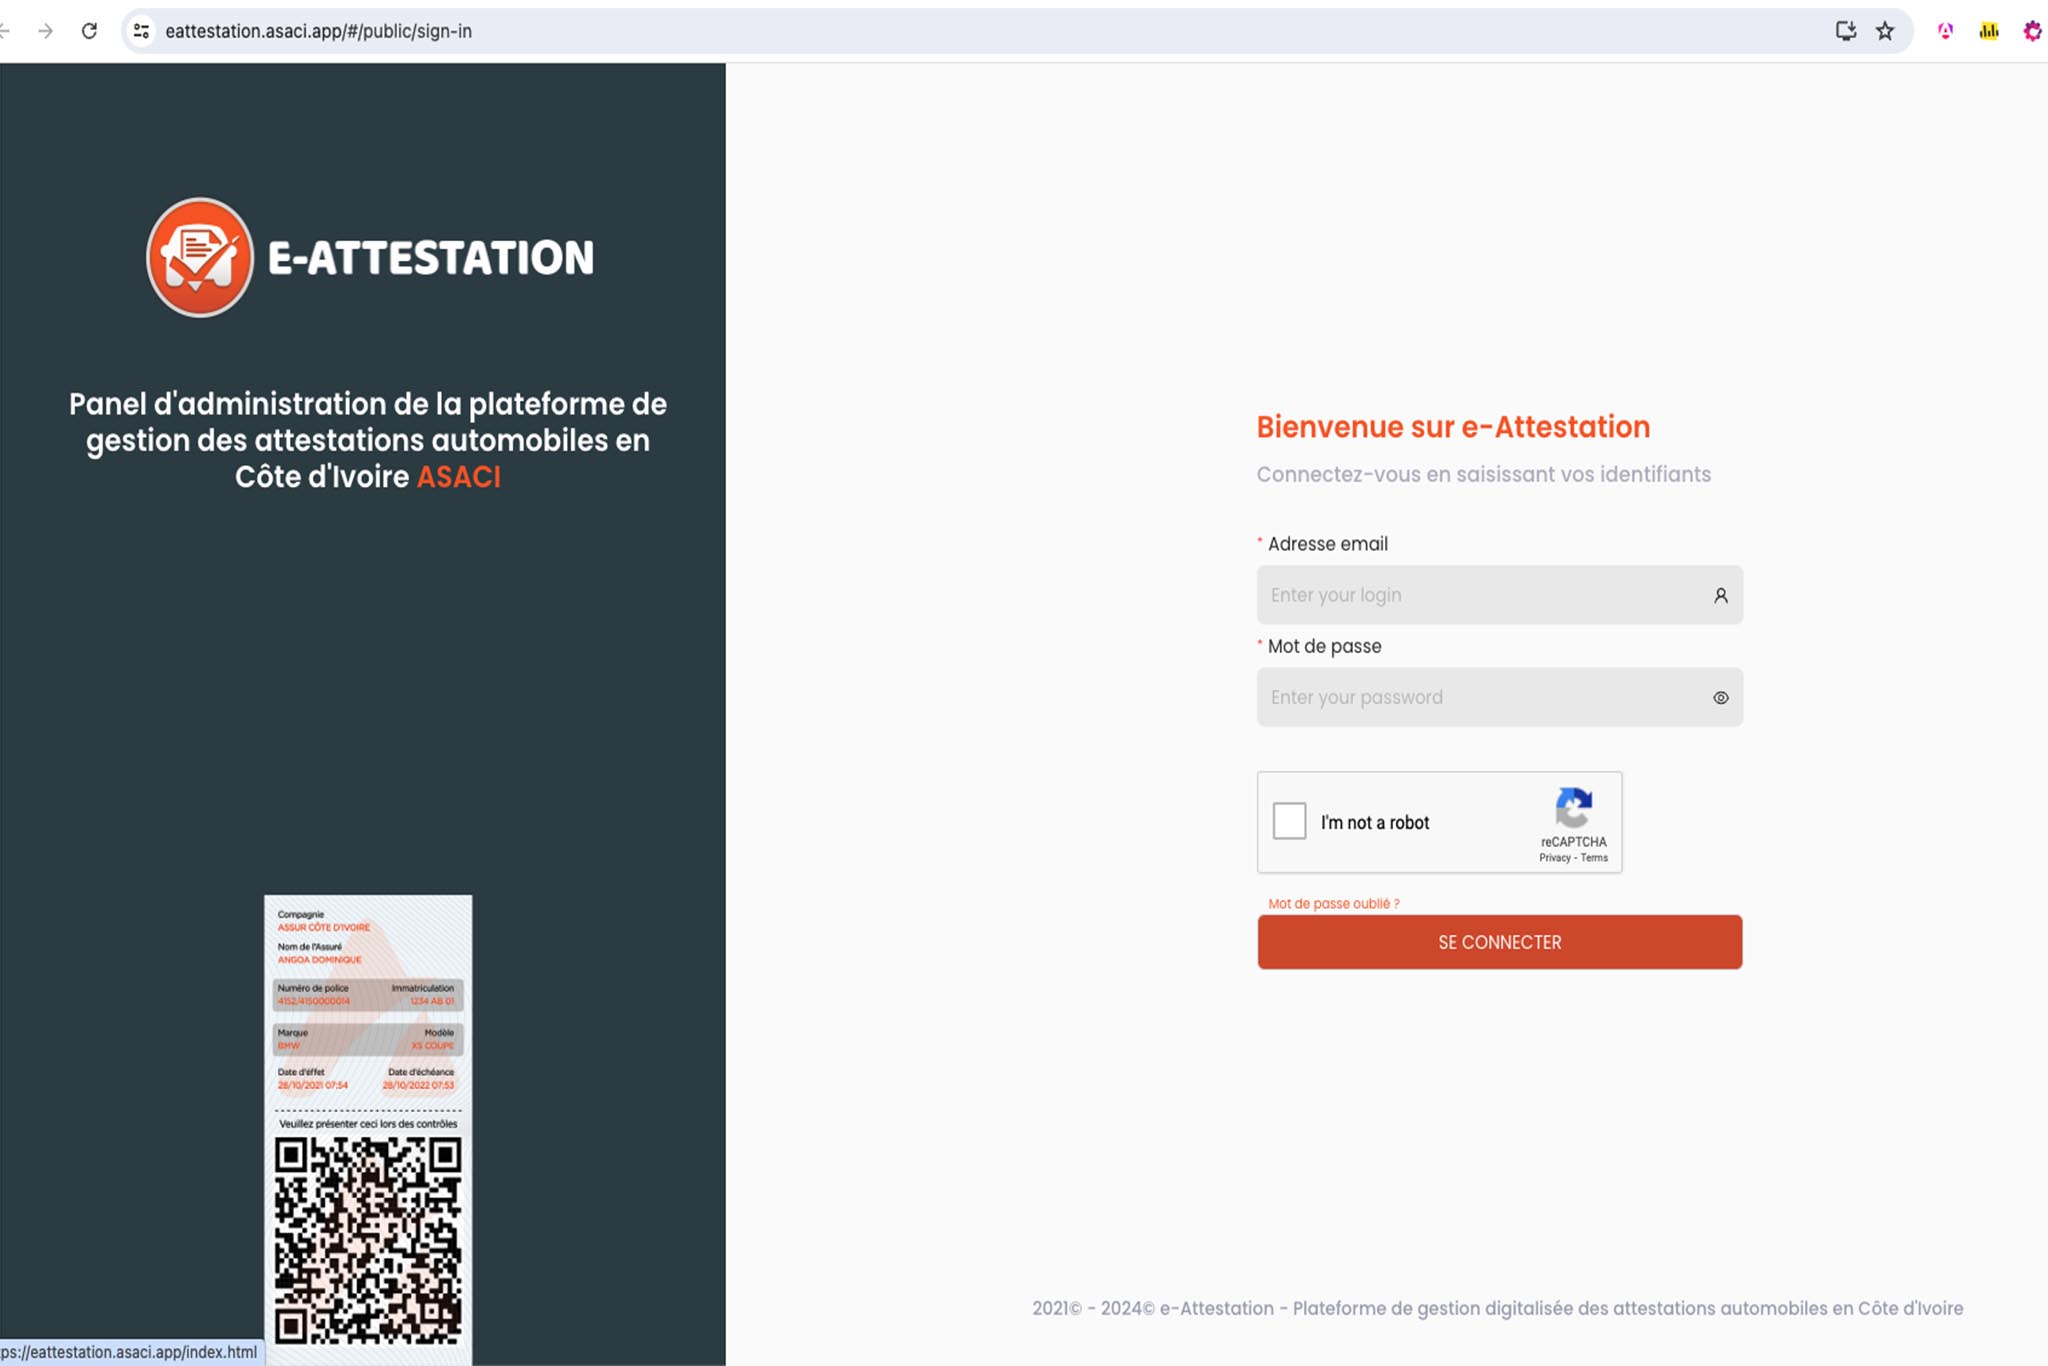Click the E-Attestation orange logo
This screenshot has height=1366, width=2048.
(200, 257)
